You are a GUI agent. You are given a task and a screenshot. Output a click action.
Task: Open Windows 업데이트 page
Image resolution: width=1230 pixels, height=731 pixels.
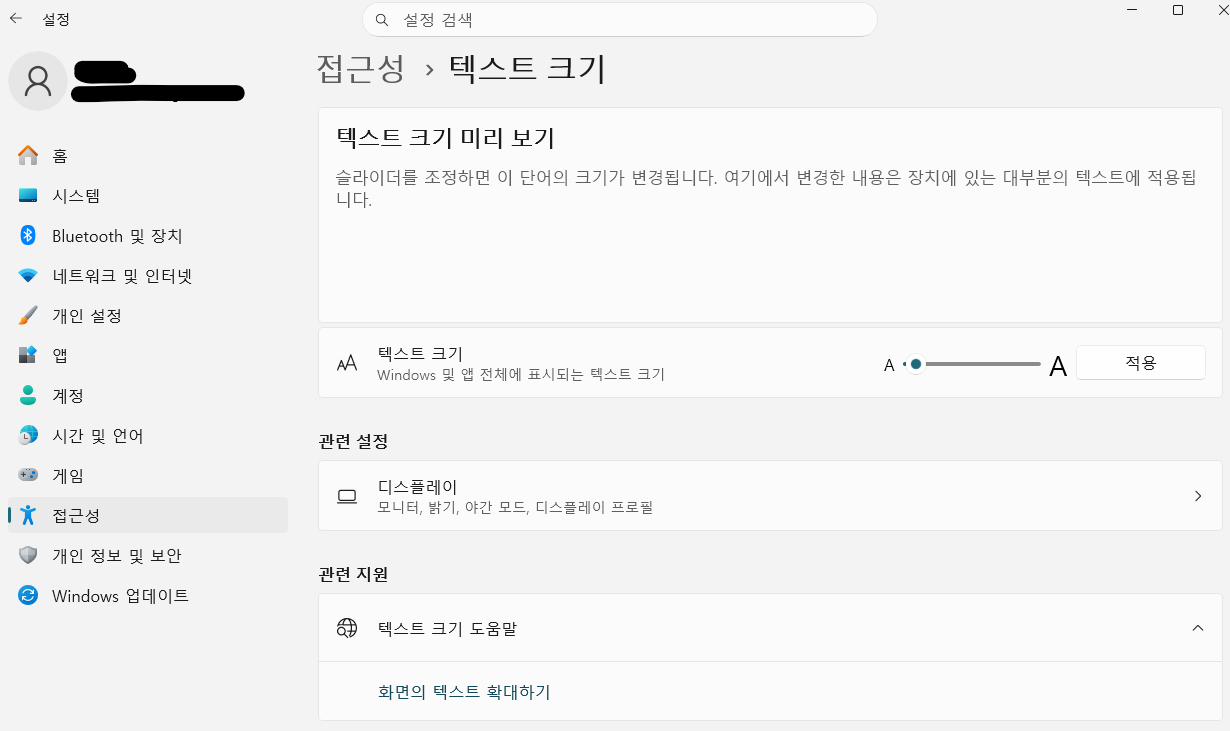click(x=148, y=596)
